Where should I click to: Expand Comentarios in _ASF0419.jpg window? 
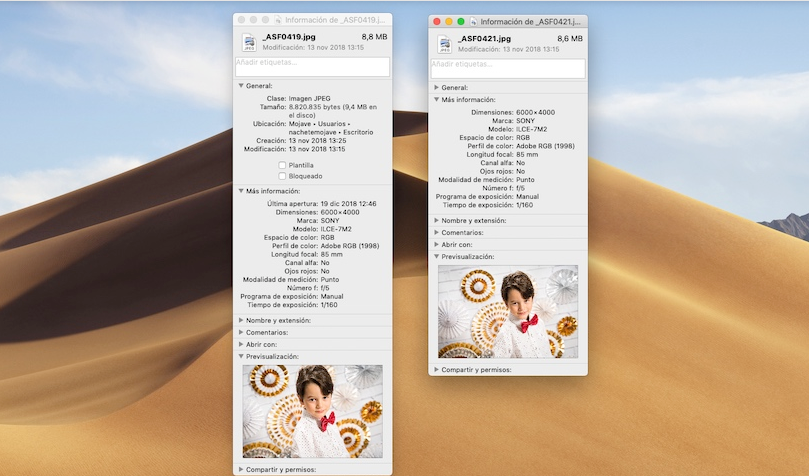coord(241,332)
